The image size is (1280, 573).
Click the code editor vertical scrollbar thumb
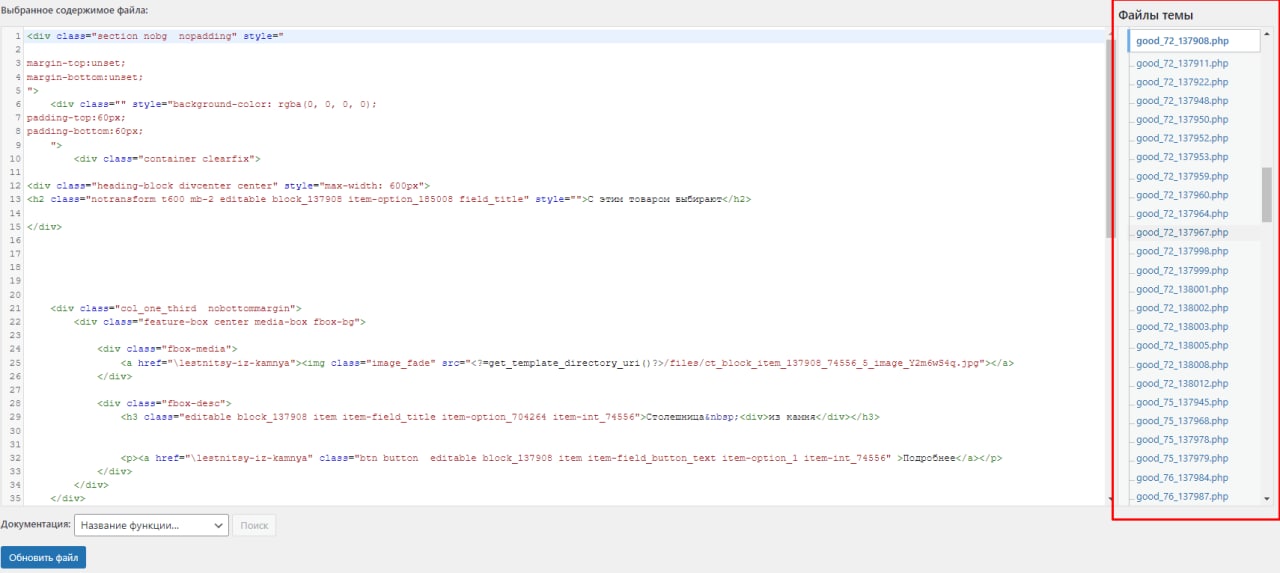pyautogui.click(x=1110, y=139)
